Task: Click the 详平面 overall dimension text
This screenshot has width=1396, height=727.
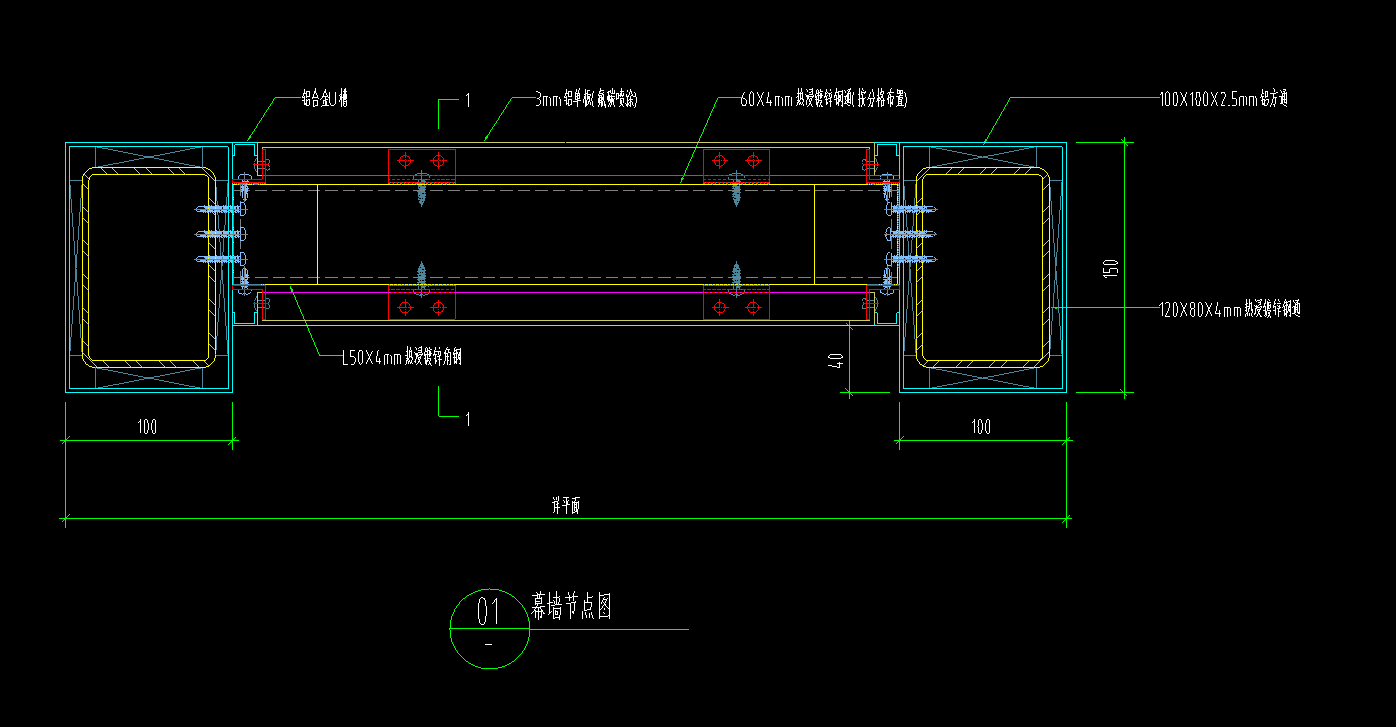Action: [x=565, y=506]
